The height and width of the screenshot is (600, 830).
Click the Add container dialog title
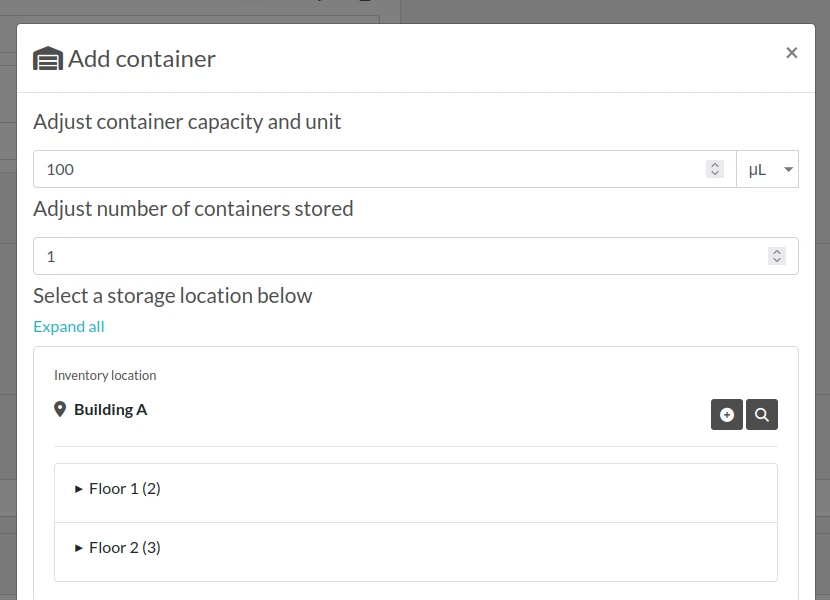pos(142,59)
